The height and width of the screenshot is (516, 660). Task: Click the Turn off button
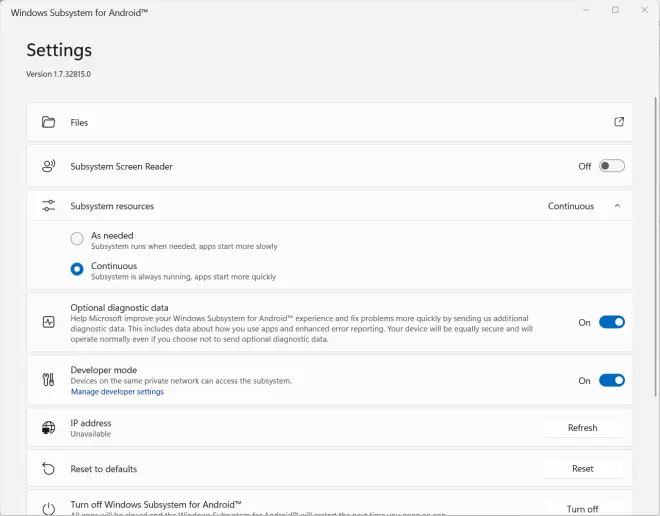pyautogui.click(x=583, y=509)
